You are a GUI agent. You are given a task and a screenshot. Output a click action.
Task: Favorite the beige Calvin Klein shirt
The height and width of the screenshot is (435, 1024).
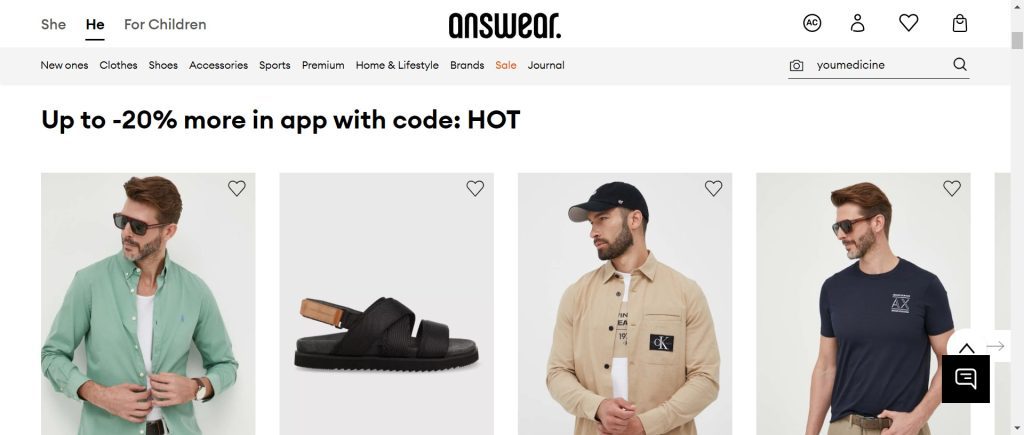tap(713, 188)
